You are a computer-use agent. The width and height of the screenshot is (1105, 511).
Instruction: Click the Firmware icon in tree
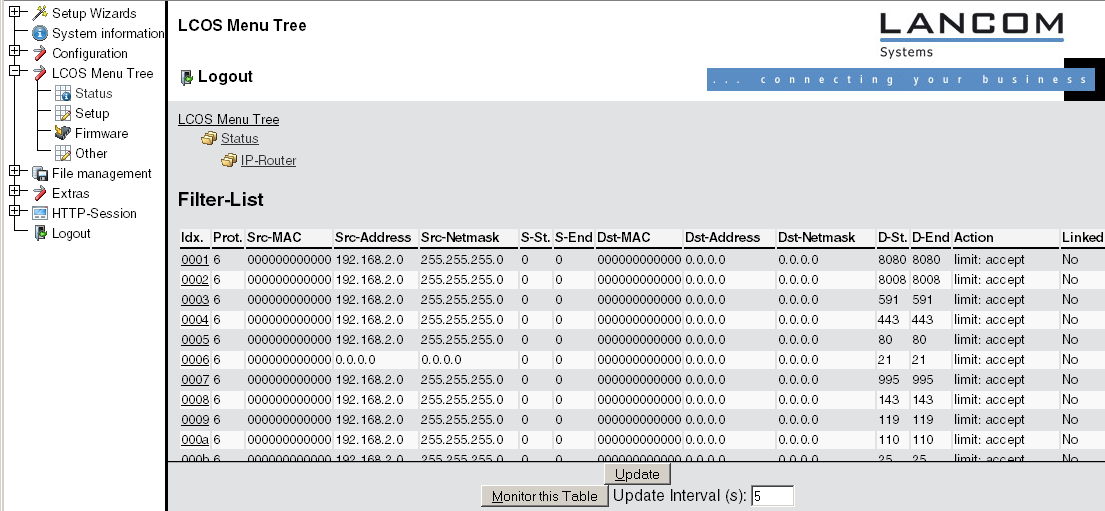coord(63,133)
